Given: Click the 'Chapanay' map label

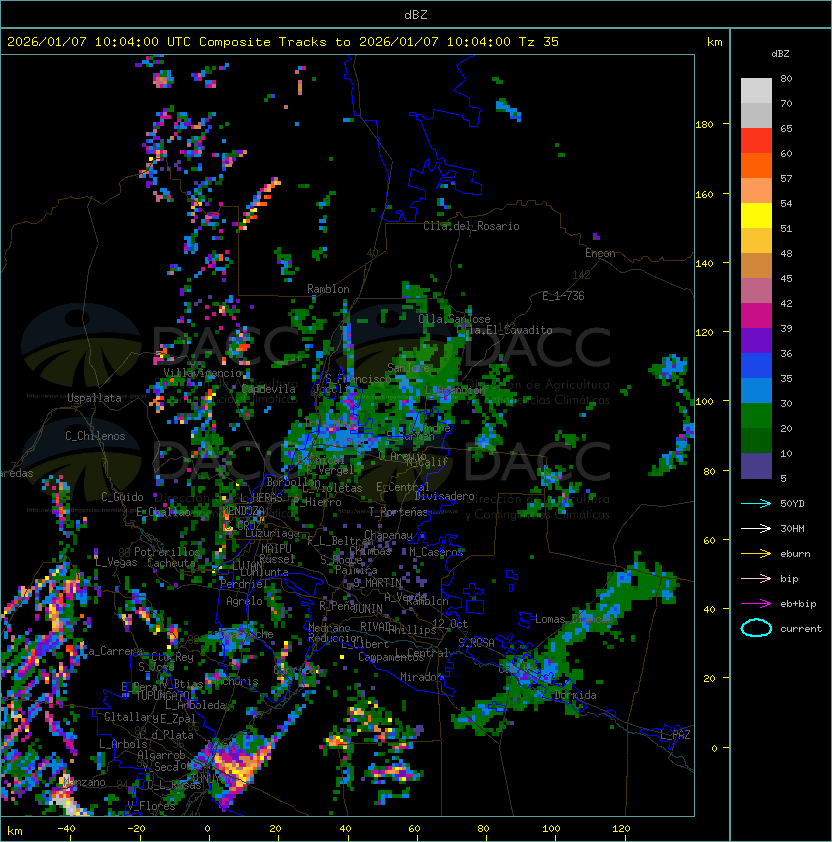Looking at the screenshot, I should pyautogui.click(x=388, y=535).
